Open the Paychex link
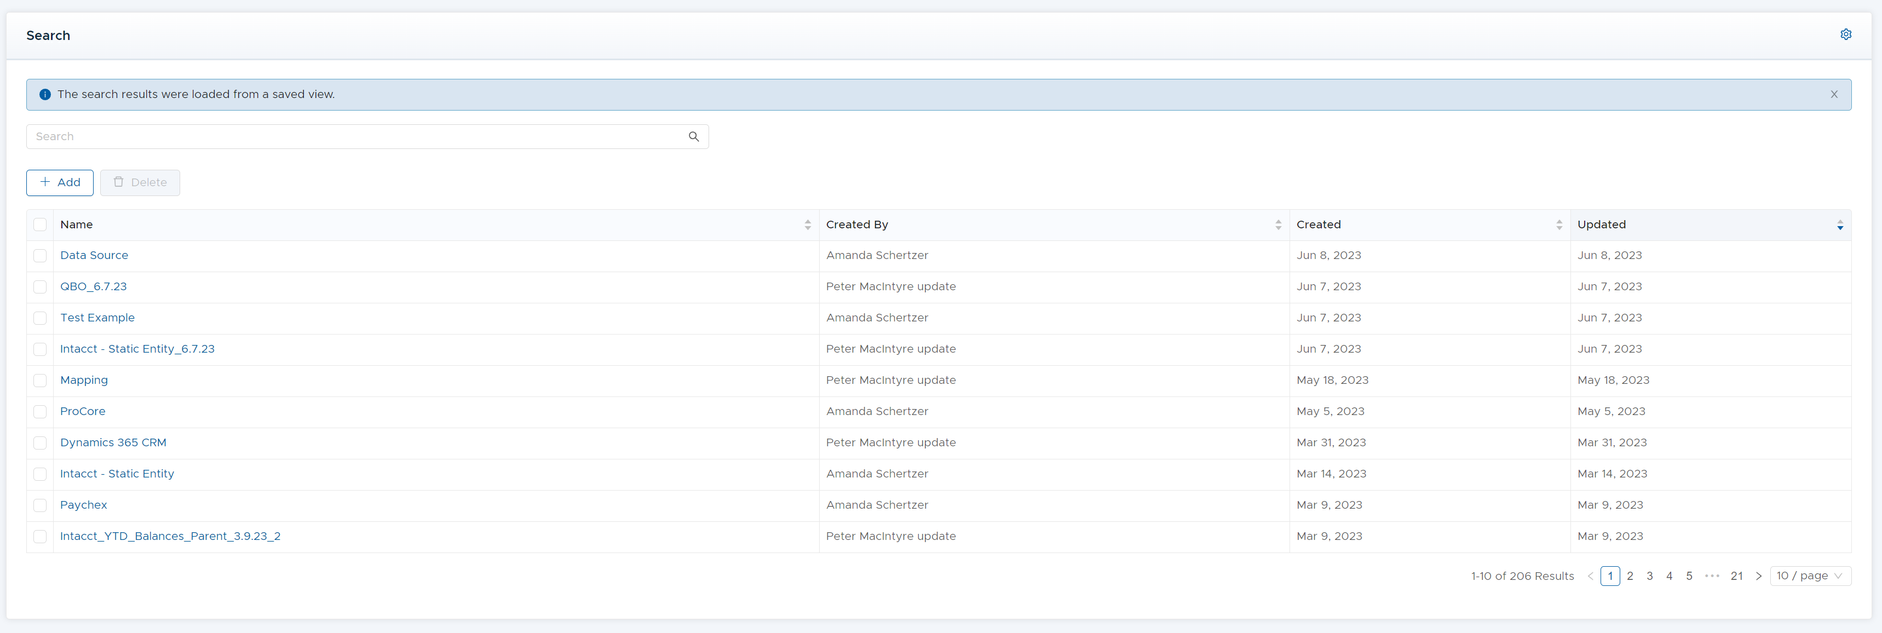Screen dimensions: 1882x633 click(x=83, y=505)
